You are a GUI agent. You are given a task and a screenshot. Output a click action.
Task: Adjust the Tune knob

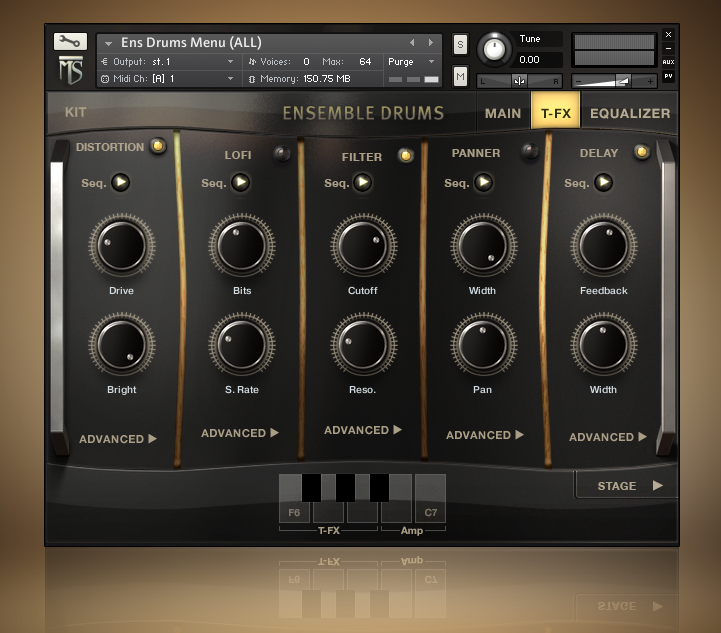point(494,49)
